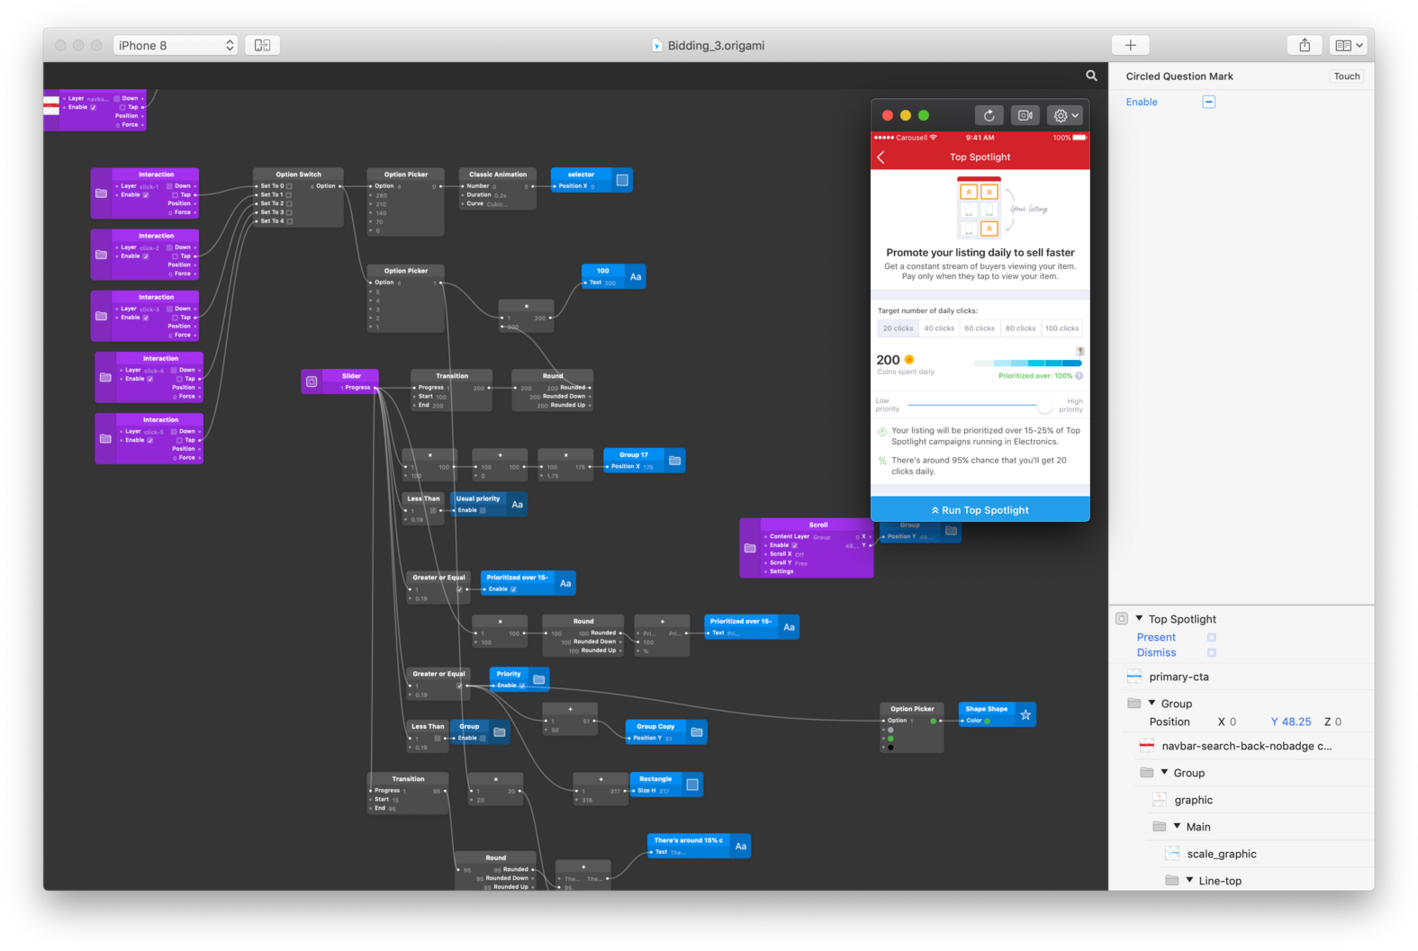Start screen recording in the viewer window

click(x=1025, y=115)
